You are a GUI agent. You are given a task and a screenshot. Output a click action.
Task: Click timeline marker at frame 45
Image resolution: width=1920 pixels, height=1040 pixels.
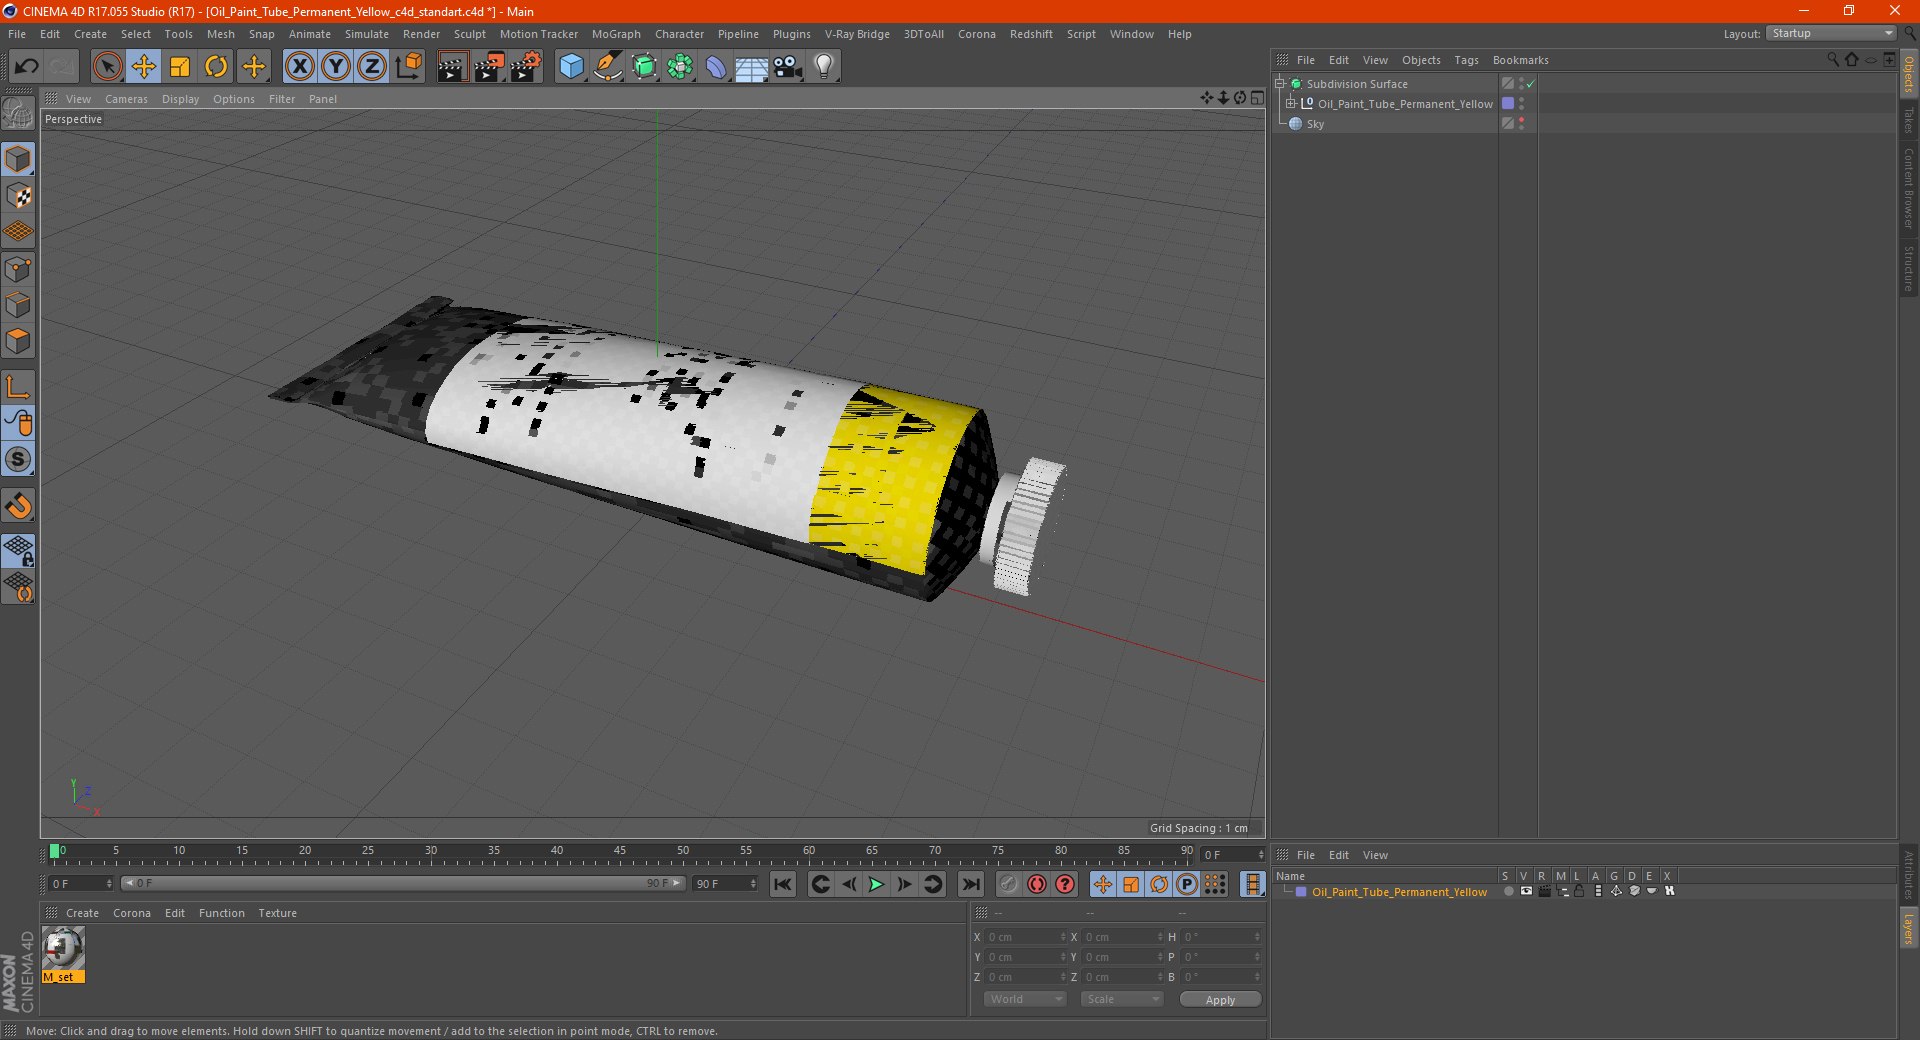point(620,851)
